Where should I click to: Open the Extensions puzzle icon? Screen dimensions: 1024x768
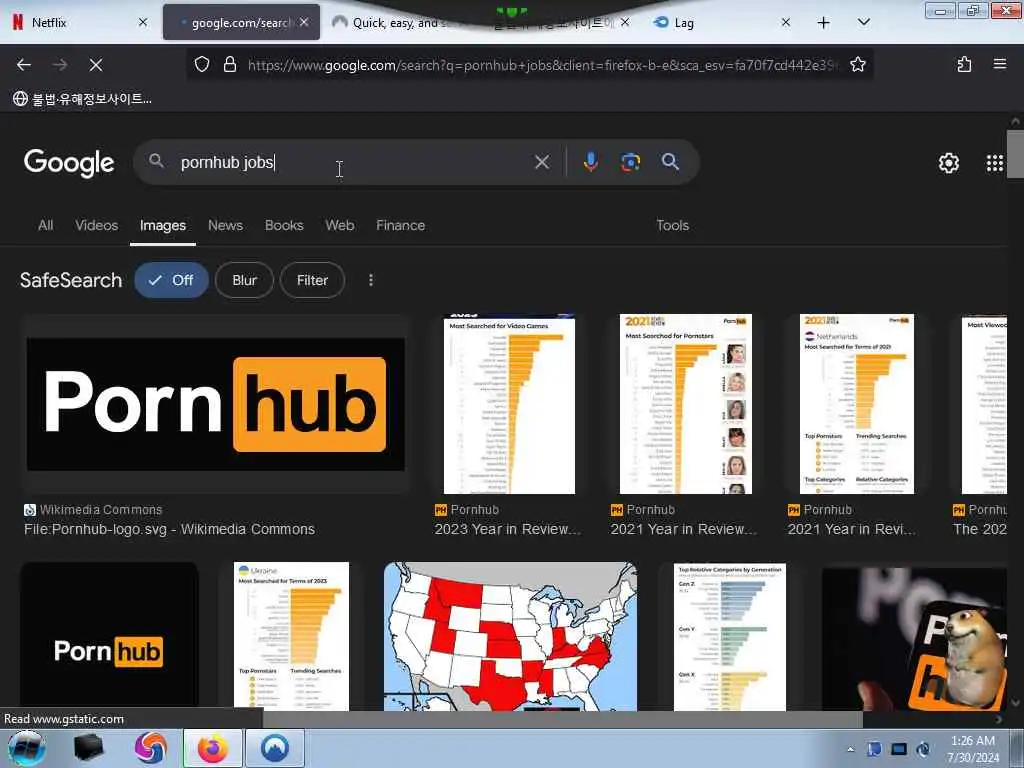tap(964, 65)
